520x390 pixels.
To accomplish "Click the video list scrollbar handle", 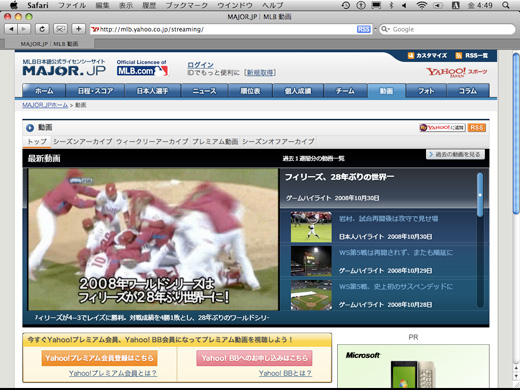I will pos(480,195).
